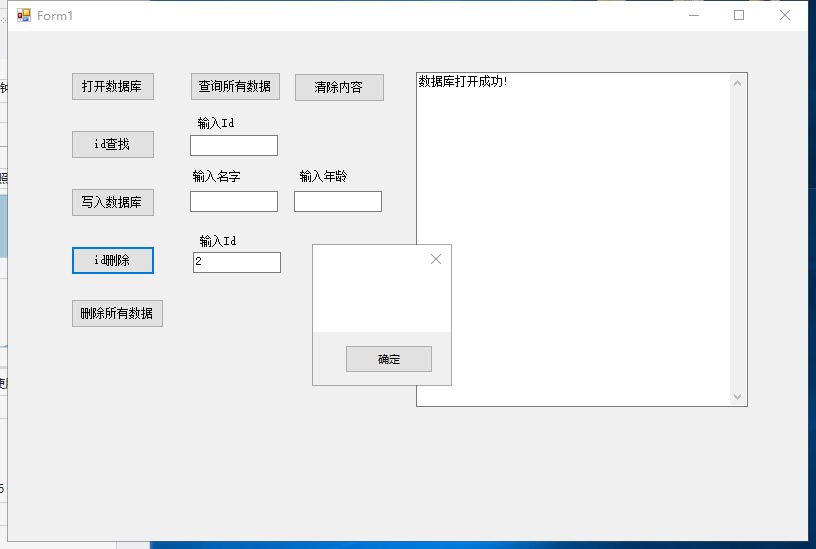Image resolution: width=816 pixels, height=549 pixels.
Task: Click the 打开数据库 button
Action: tap(112, 87)
